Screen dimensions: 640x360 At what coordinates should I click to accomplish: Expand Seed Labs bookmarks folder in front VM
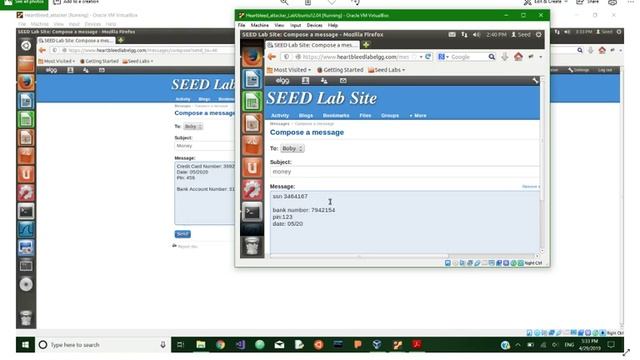coord(386,70)
